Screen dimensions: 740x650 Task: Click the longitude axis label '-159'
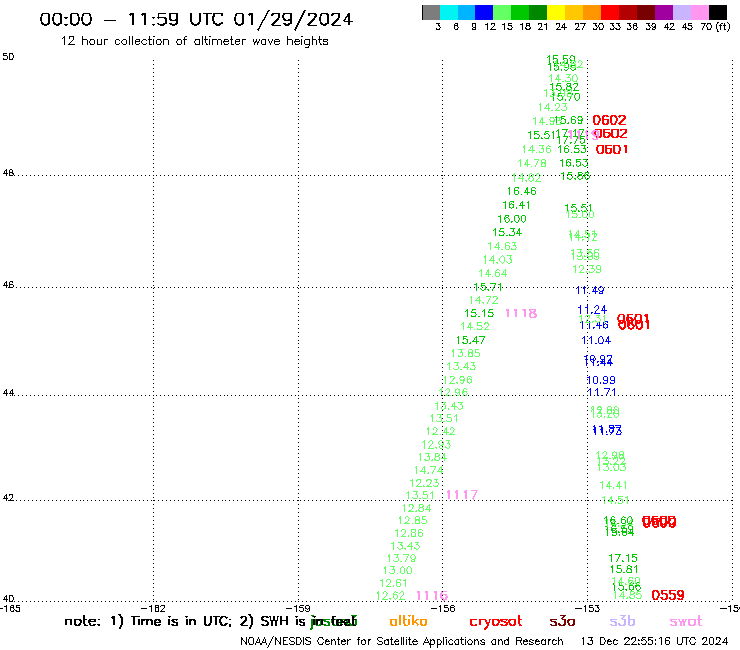click(x=298, y=608)
